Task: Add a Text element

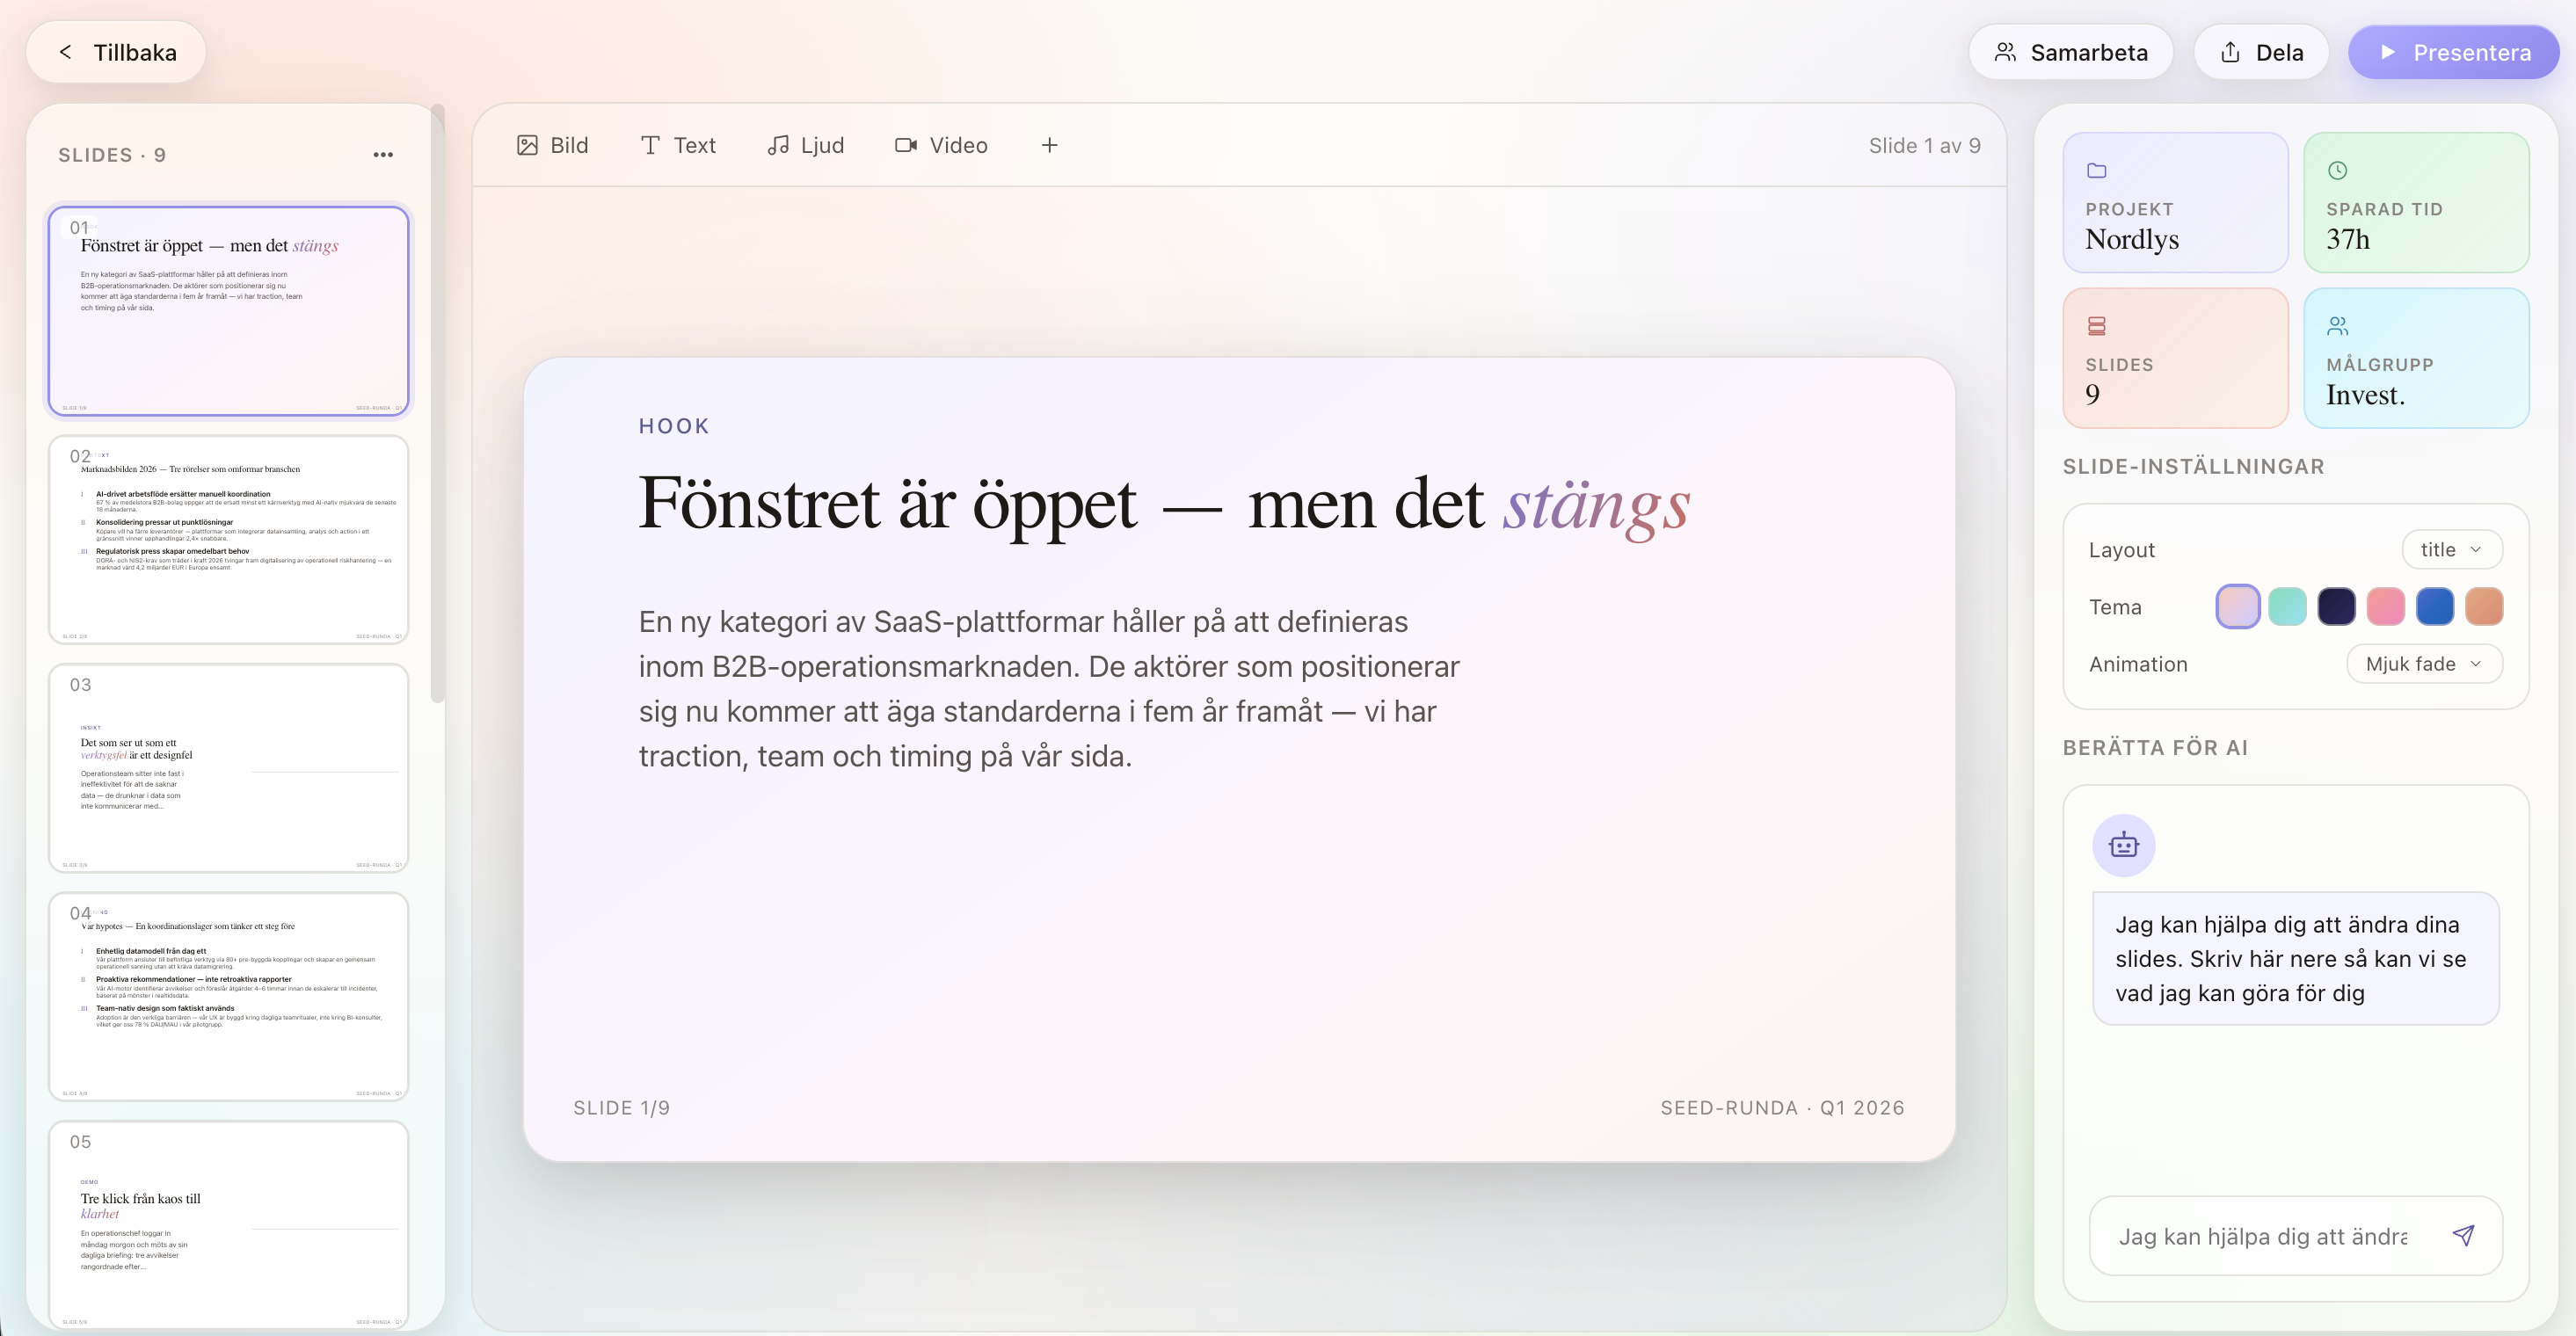Action: coord(678,145)
